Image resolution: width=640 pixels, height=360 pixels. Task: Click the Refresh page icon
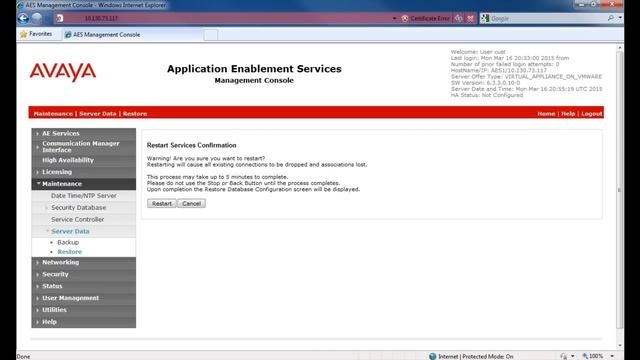[x=459, y=18]
